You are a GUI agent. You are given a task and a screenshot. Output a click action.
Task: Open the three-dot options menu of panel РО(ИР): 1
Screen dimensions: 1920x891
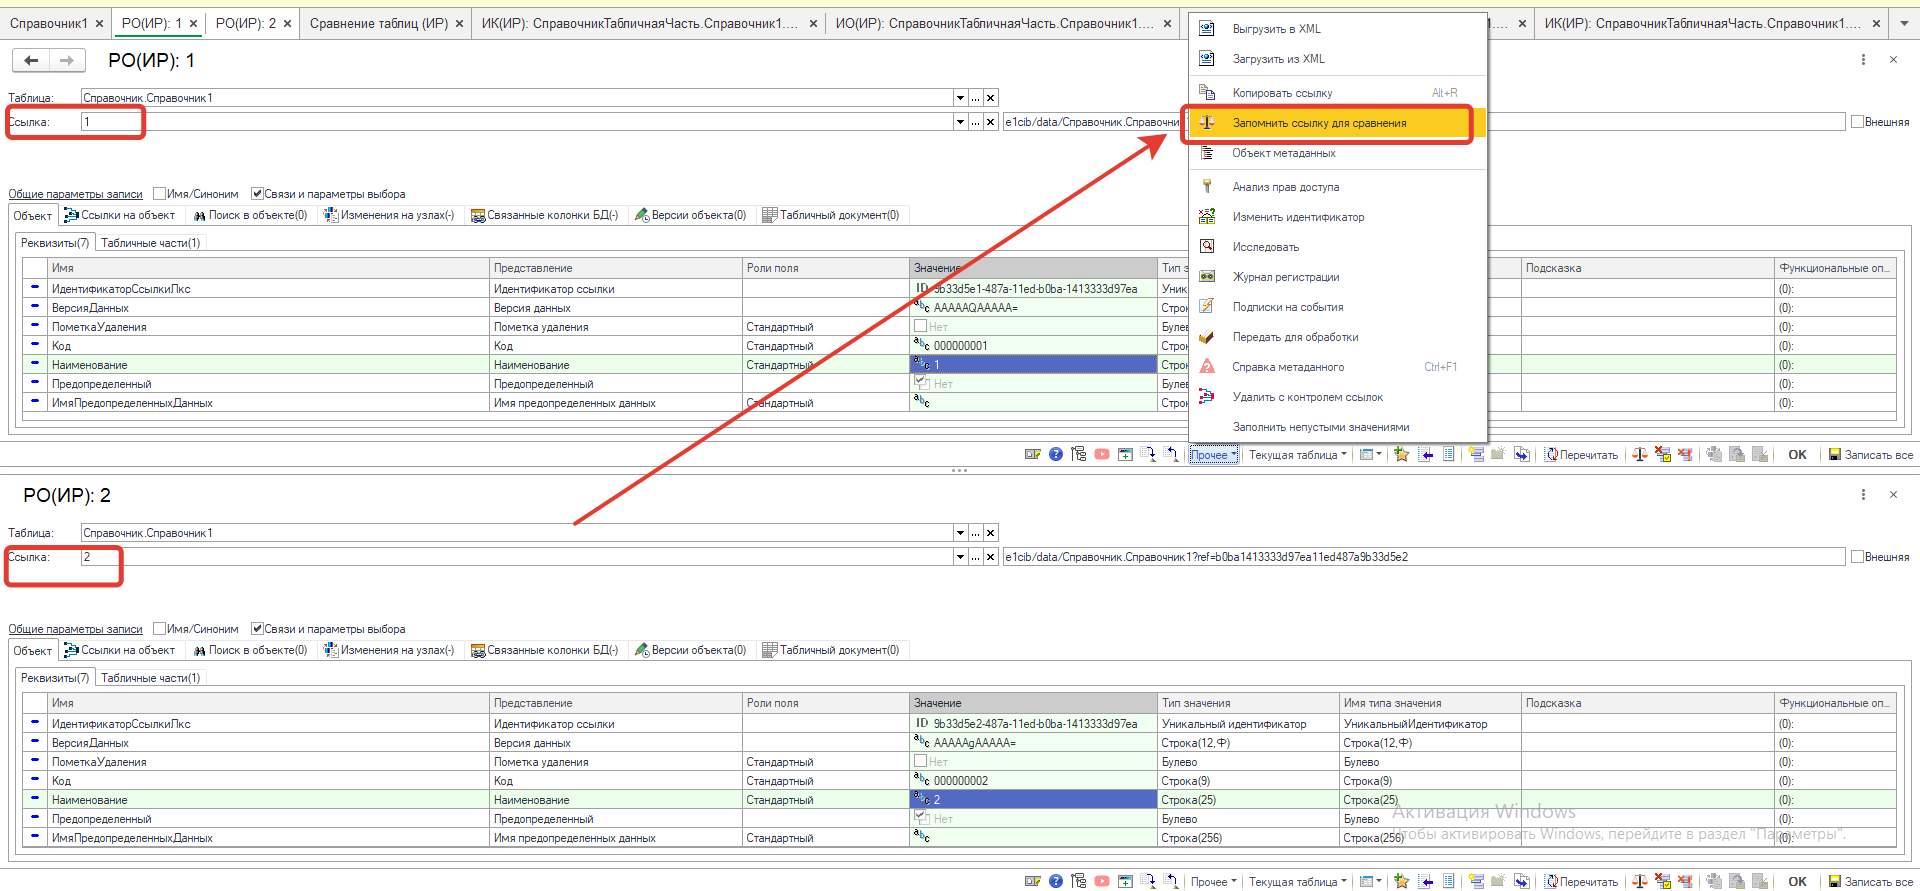[x=1863, y=60]
